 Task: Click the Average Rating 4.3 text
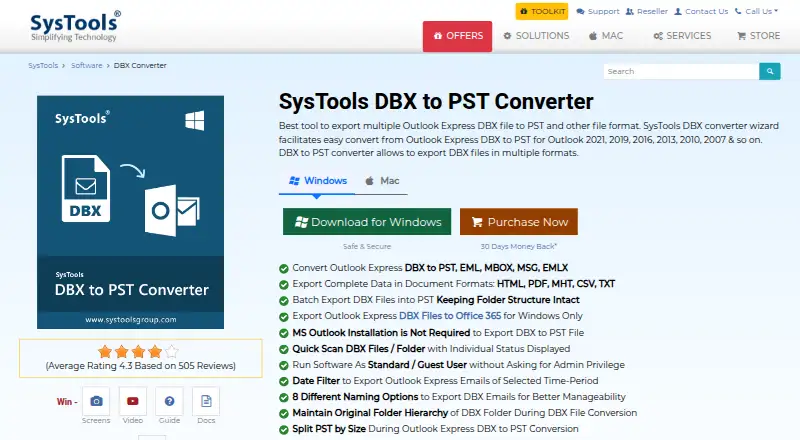click(141, 366)
